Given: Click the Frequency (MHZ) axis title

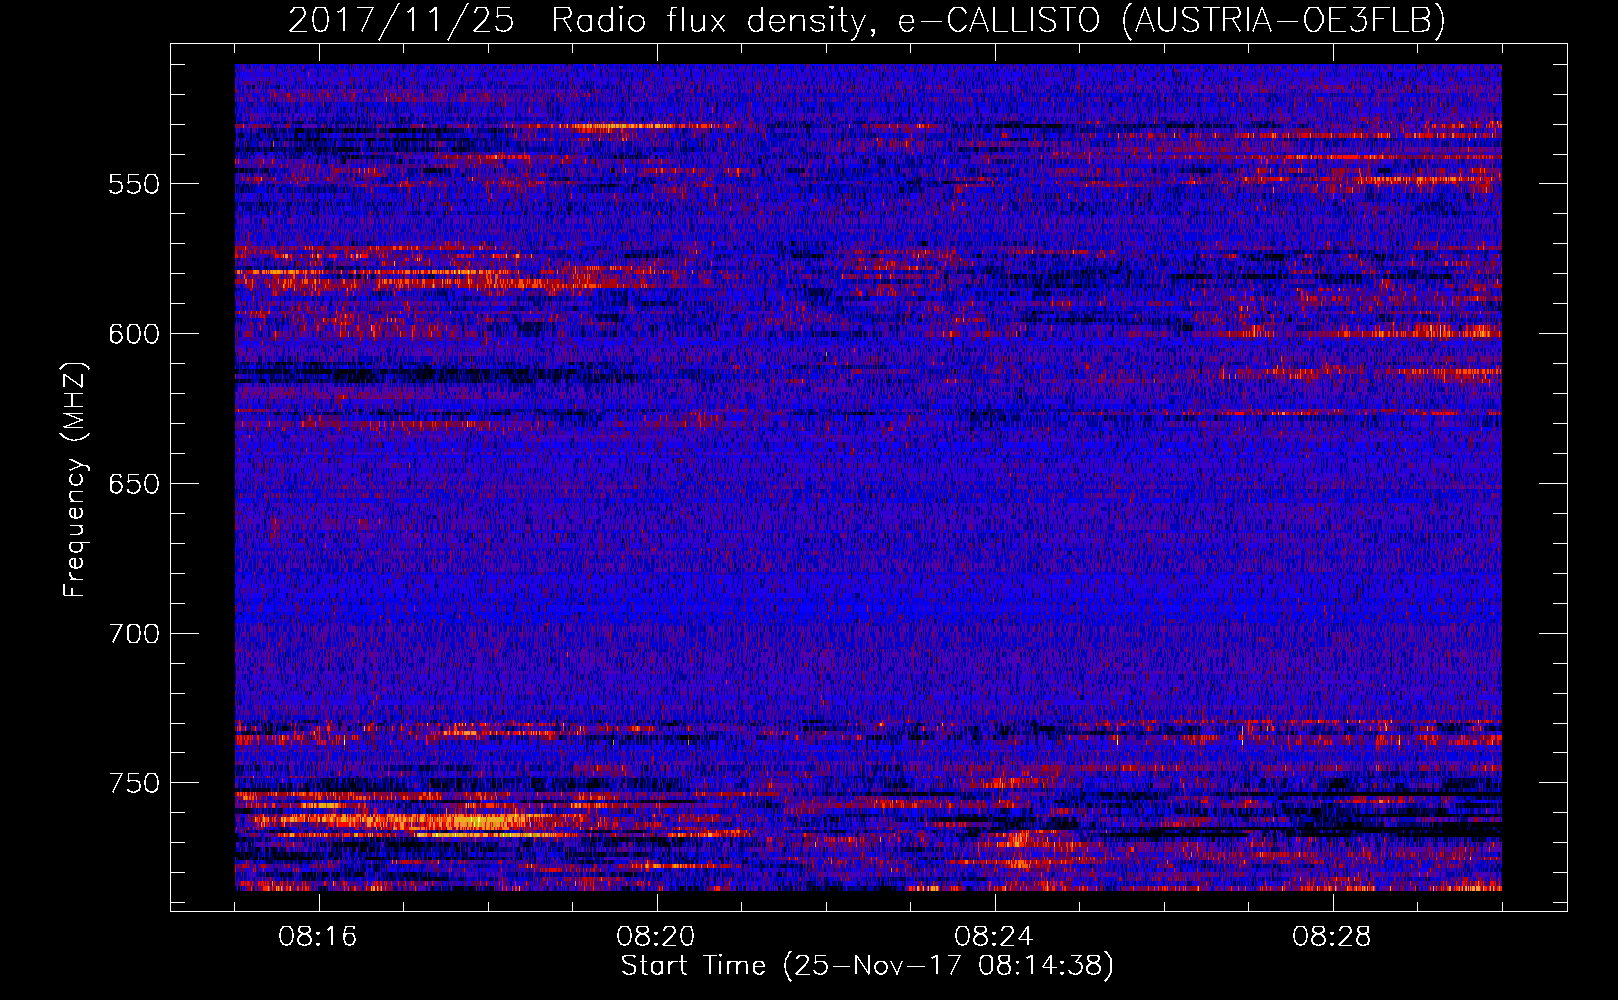Looking at the screenshot, I should click(75, 479).
